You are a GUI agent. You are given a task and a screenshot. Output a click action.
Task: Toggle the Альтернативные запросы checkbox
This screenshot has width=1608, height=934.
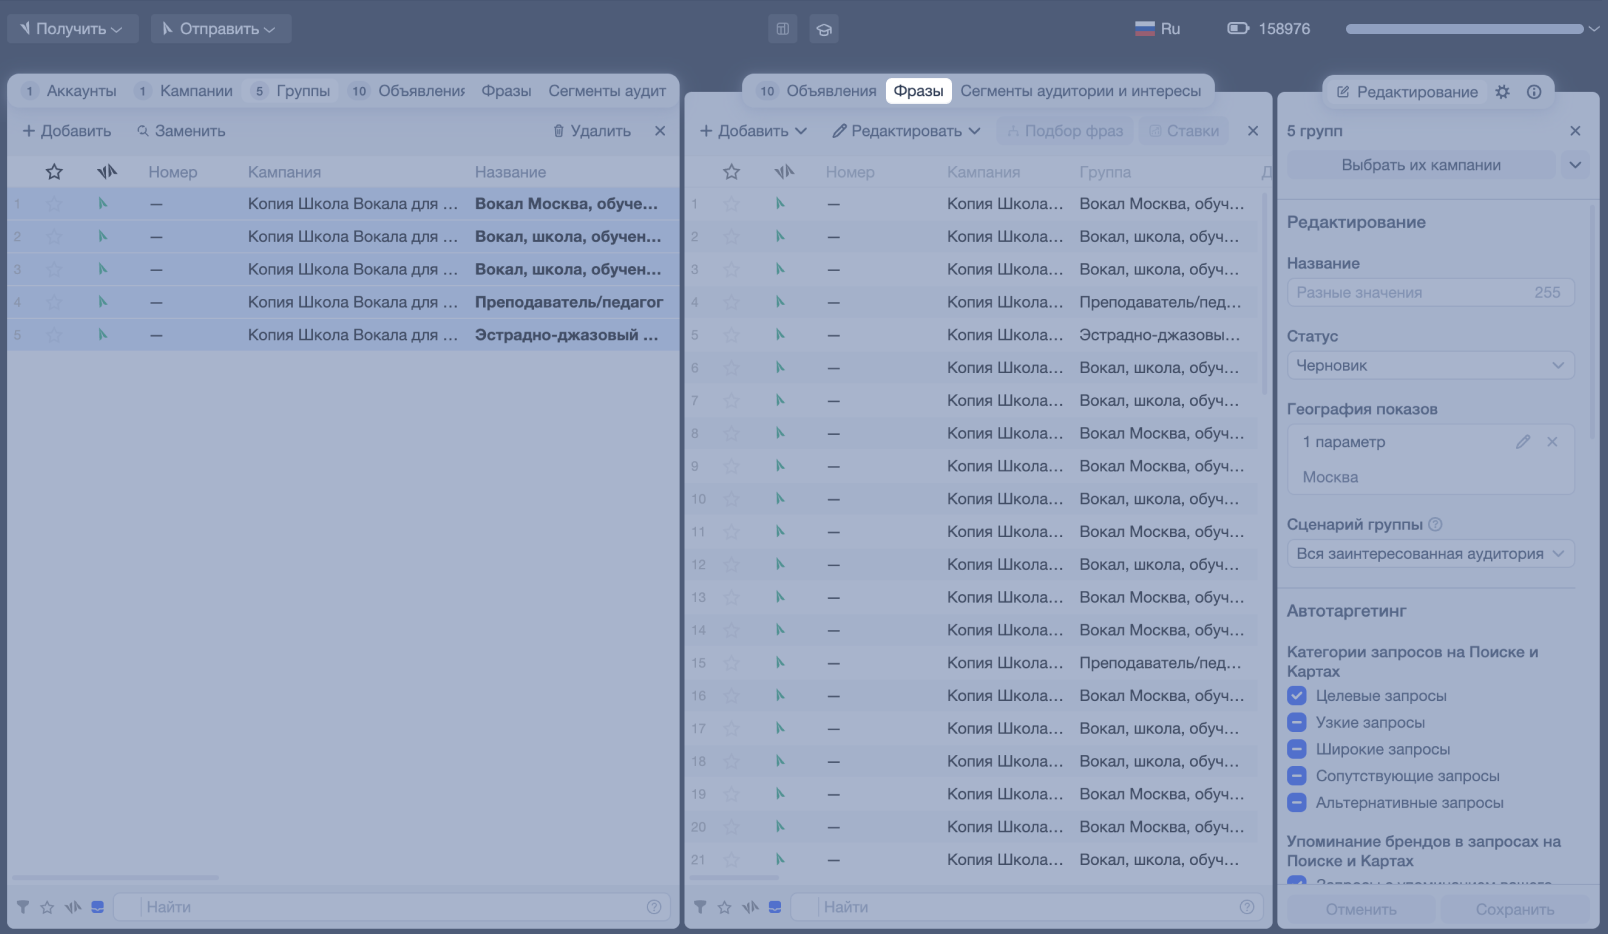pos(1297,802)
